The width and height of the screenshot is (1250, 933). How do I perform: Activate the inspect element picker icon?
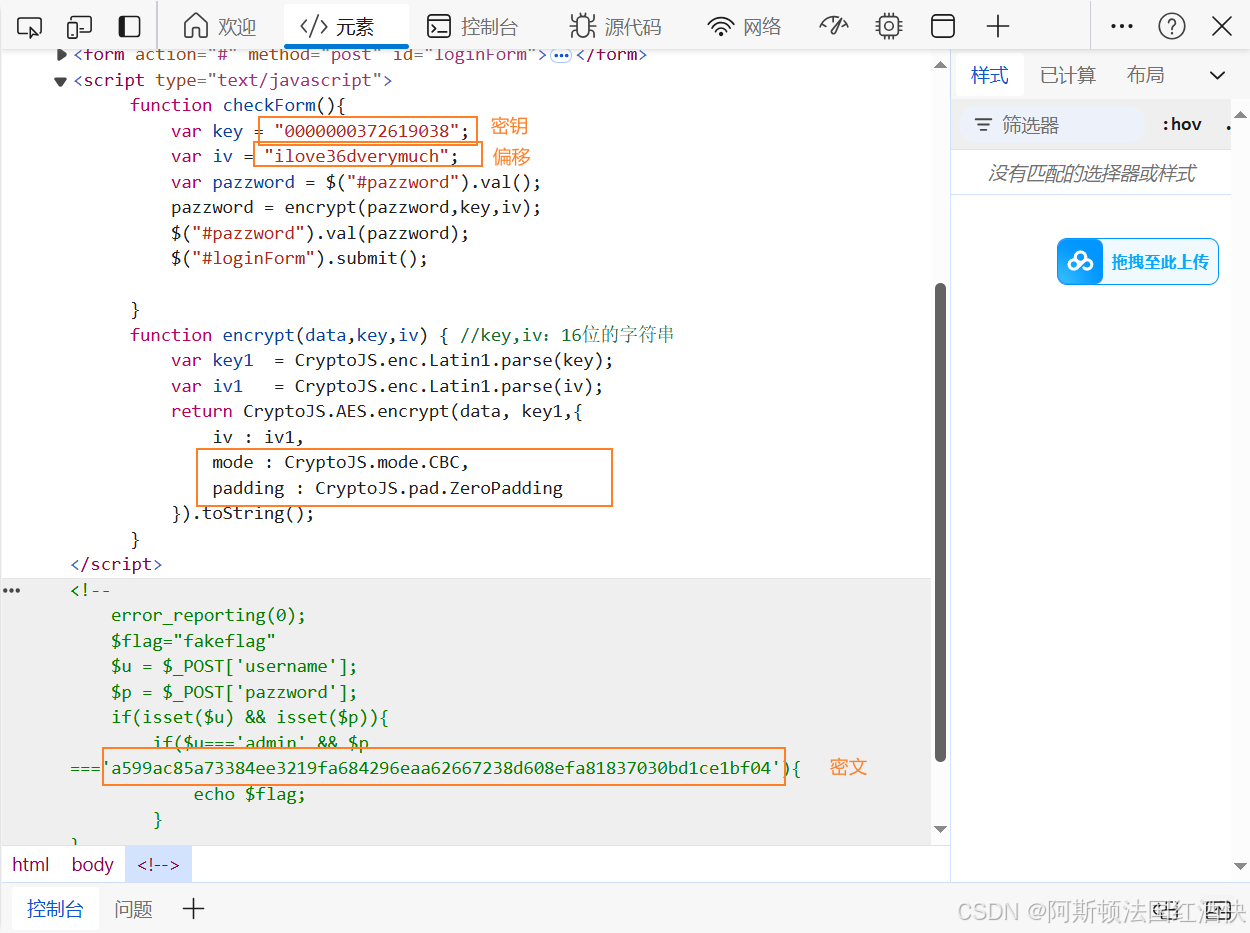(30, 27)
